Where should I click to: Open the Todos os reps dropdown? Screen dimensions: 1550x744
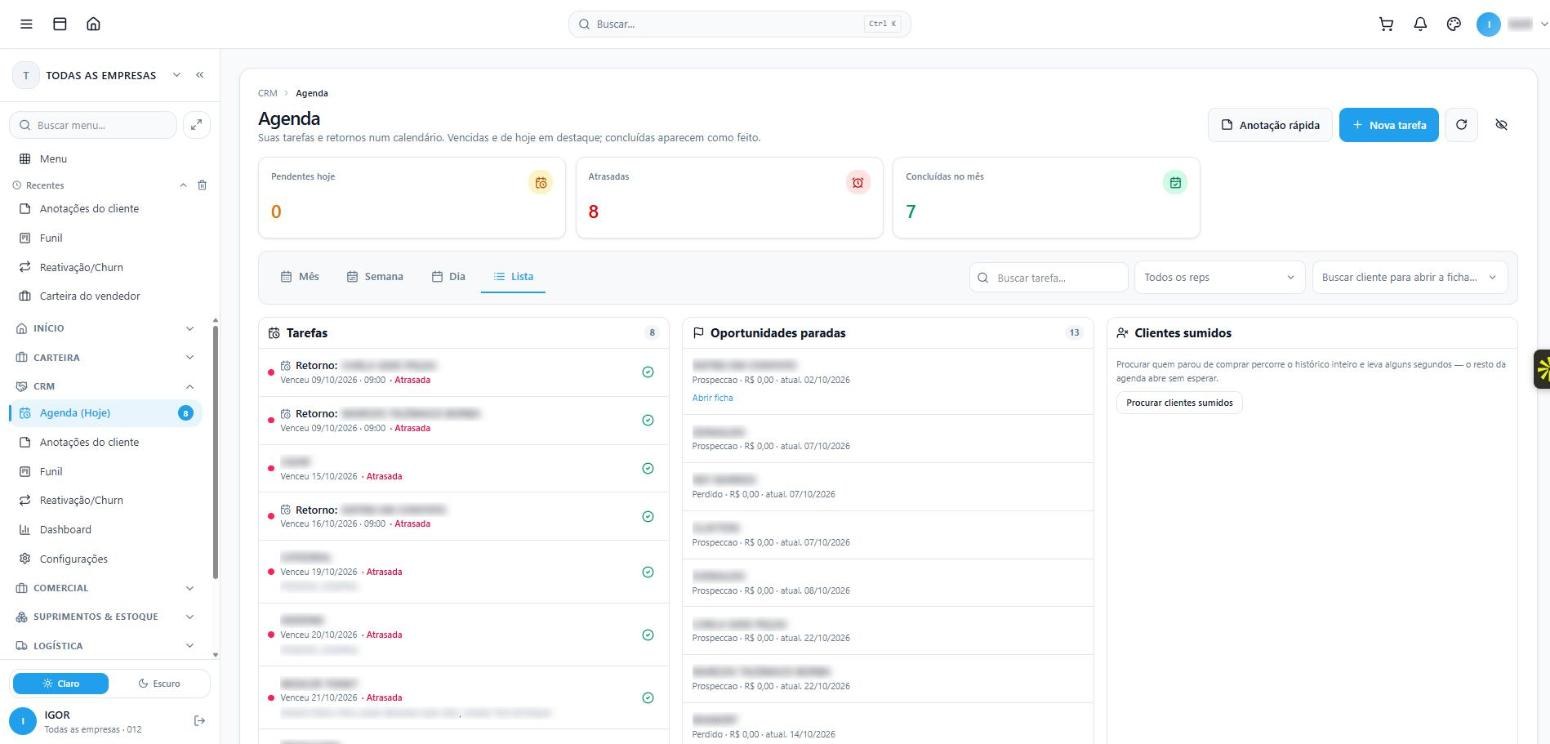point(1219,277)
